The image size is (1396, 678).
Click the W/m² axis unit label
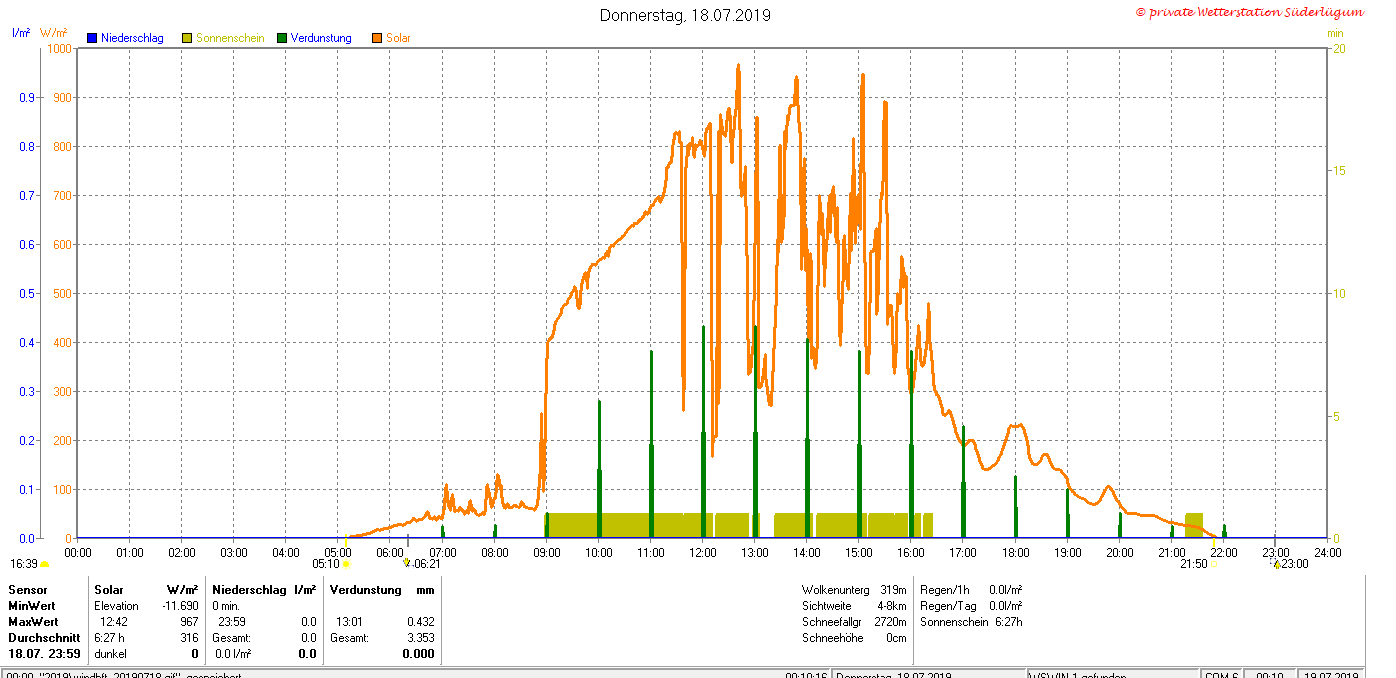54,33
